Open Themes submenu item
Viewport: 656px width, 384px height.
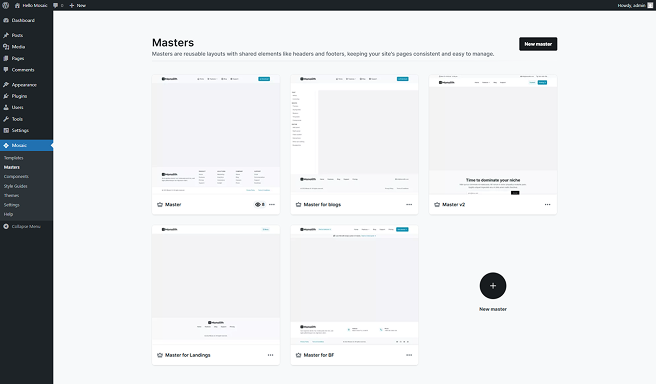[11, 195]
